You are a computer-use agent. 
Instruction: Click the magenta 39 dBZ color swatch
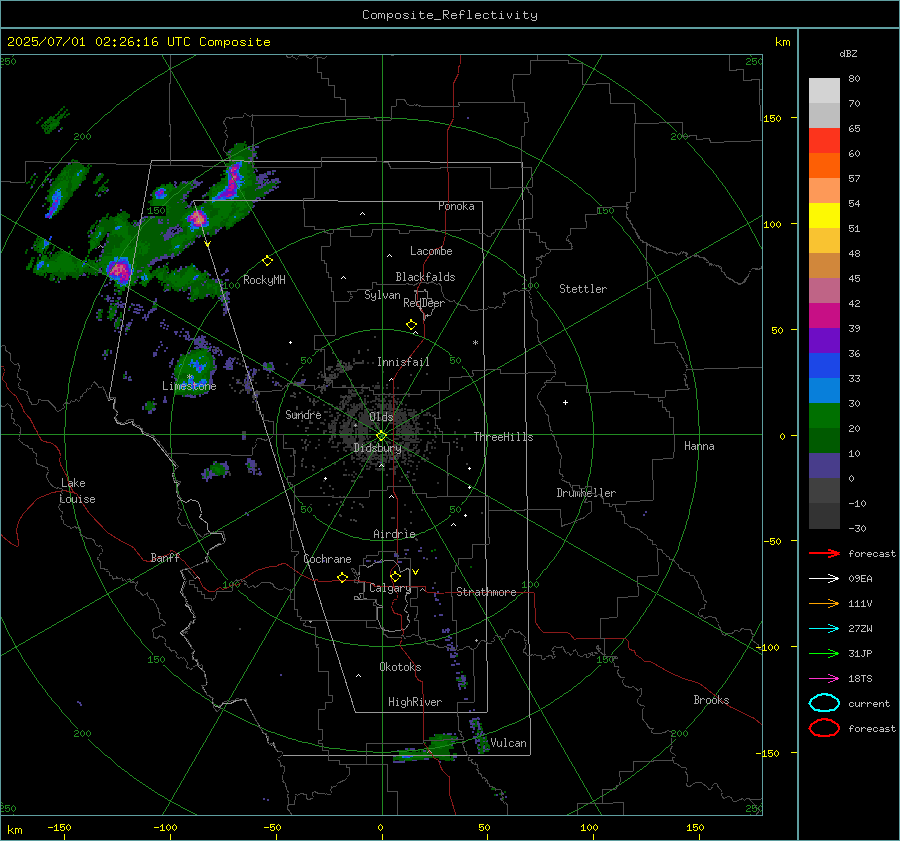[x=824, y=316]
